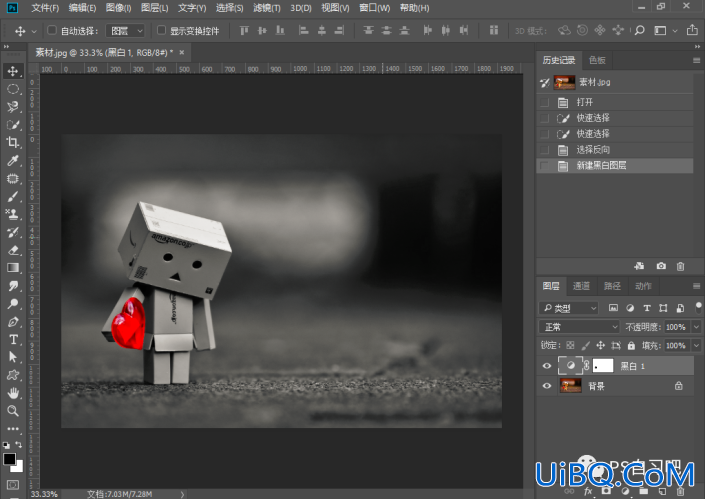The height and width of the screenshot is (499, 705).
Task: Select the History Brush tool
Action: coord(13,232)
